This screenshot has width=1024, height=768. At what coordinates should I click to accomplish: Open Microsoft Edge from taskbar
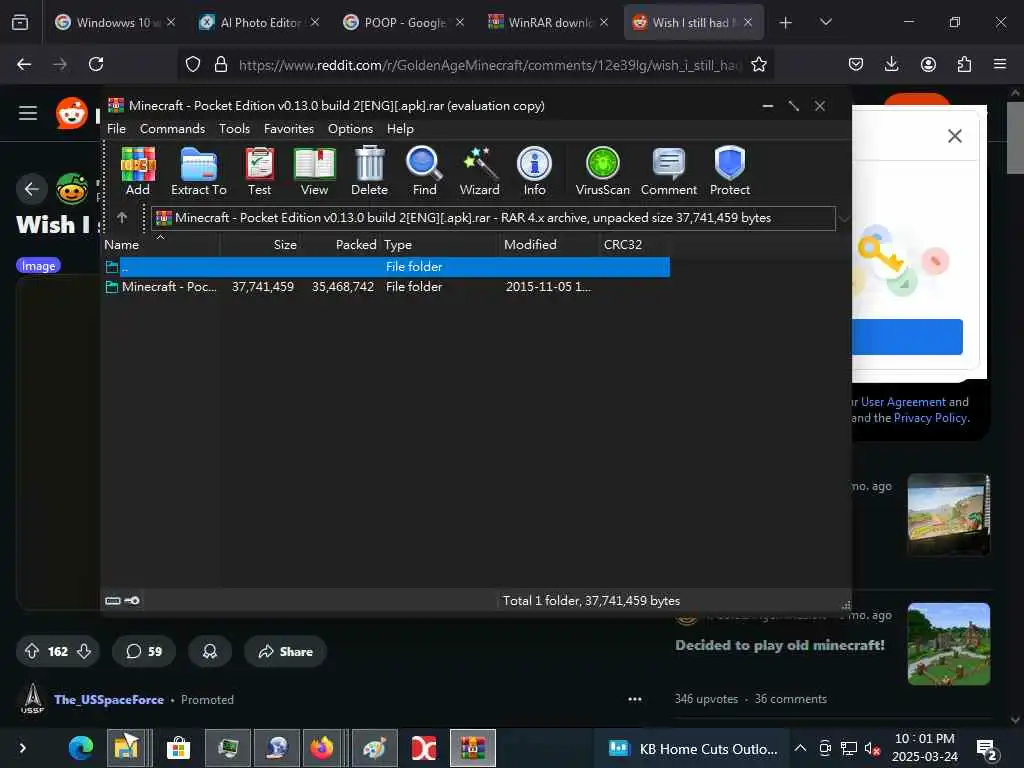(x=81, y=748)
